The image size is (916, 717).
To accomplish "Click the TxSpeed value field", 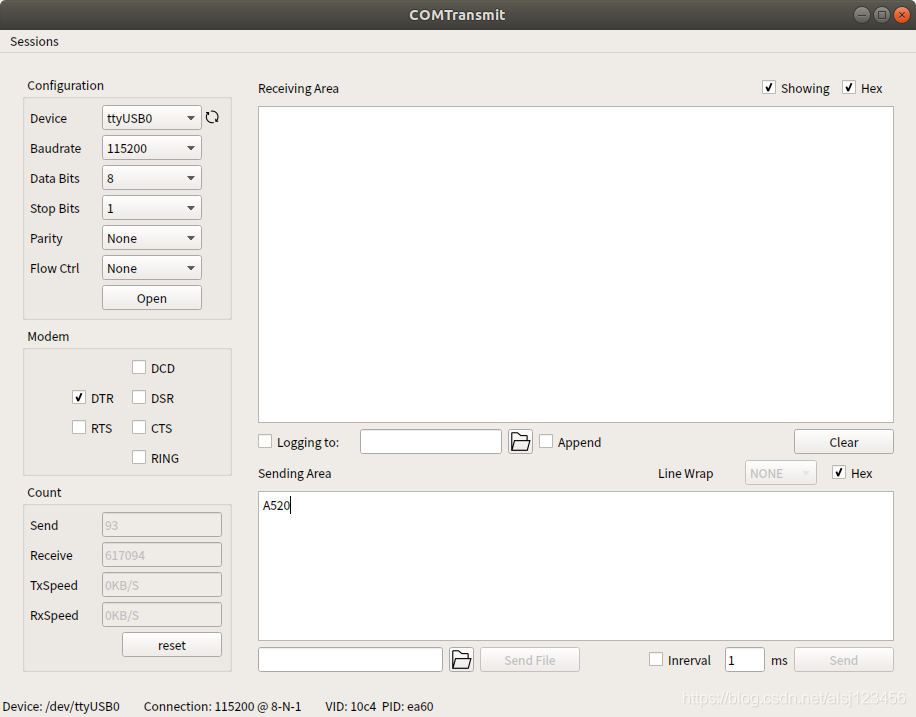I will click(x=162, y=585).
